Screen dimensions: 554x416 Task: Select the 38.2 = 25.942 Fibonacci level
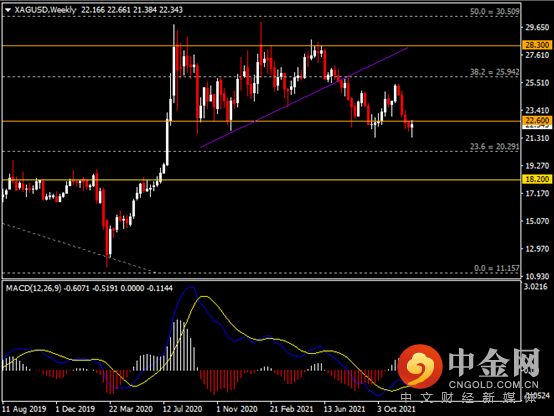tap(494, 72)
